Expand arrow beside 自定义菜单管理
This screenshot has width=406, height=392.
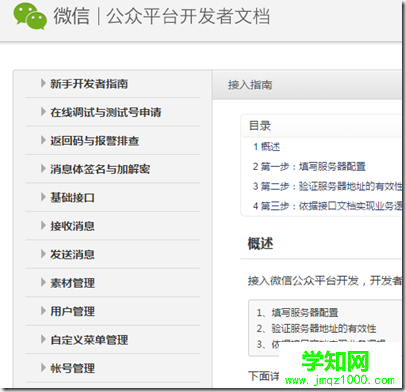[43, 339]
